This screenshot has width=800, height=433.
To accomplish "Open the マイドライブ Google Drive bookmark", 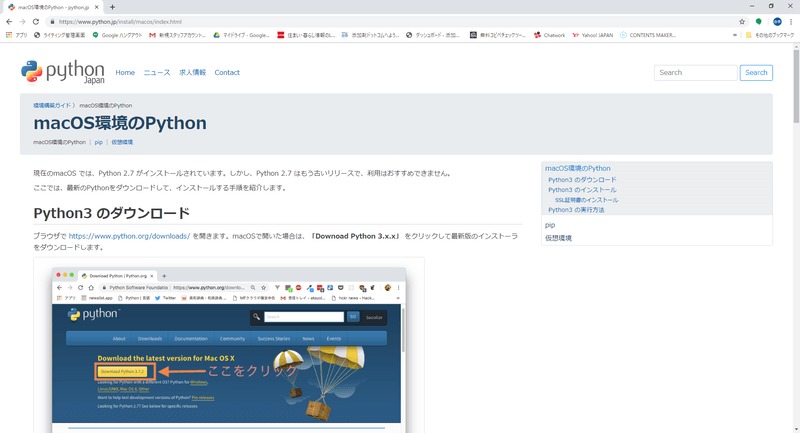I will 241,35.
